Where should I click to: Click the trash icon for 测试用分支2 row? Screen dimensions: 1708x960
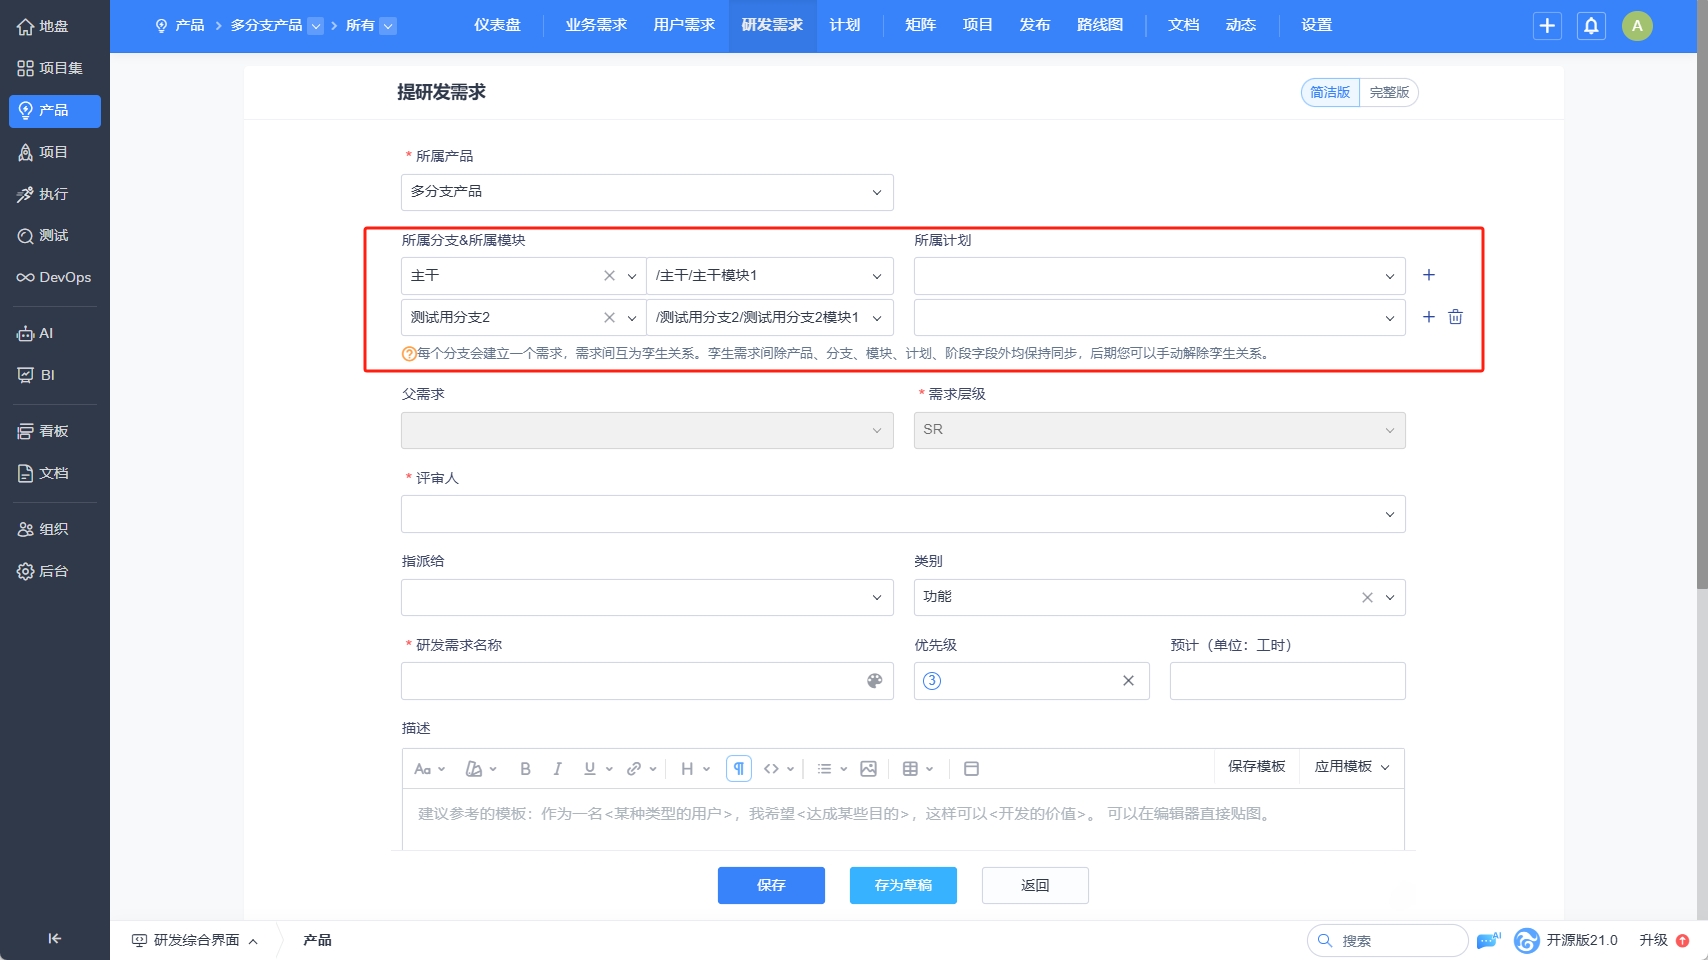(1455, 317)
